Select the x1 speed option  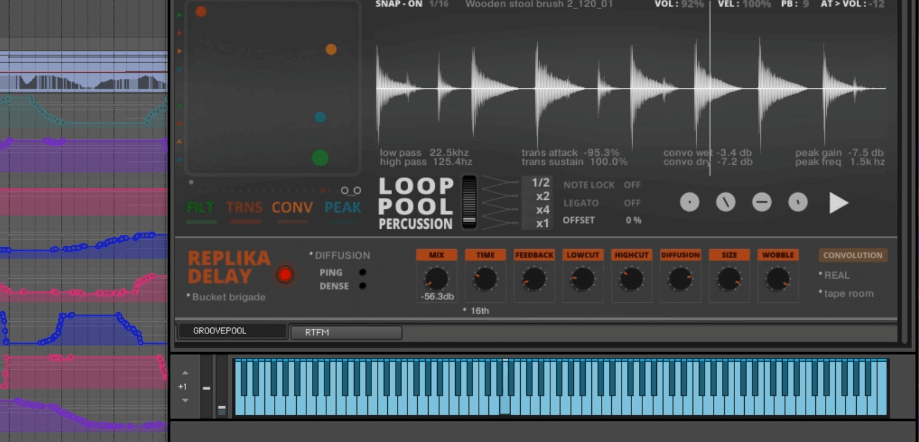click(542, 223)
